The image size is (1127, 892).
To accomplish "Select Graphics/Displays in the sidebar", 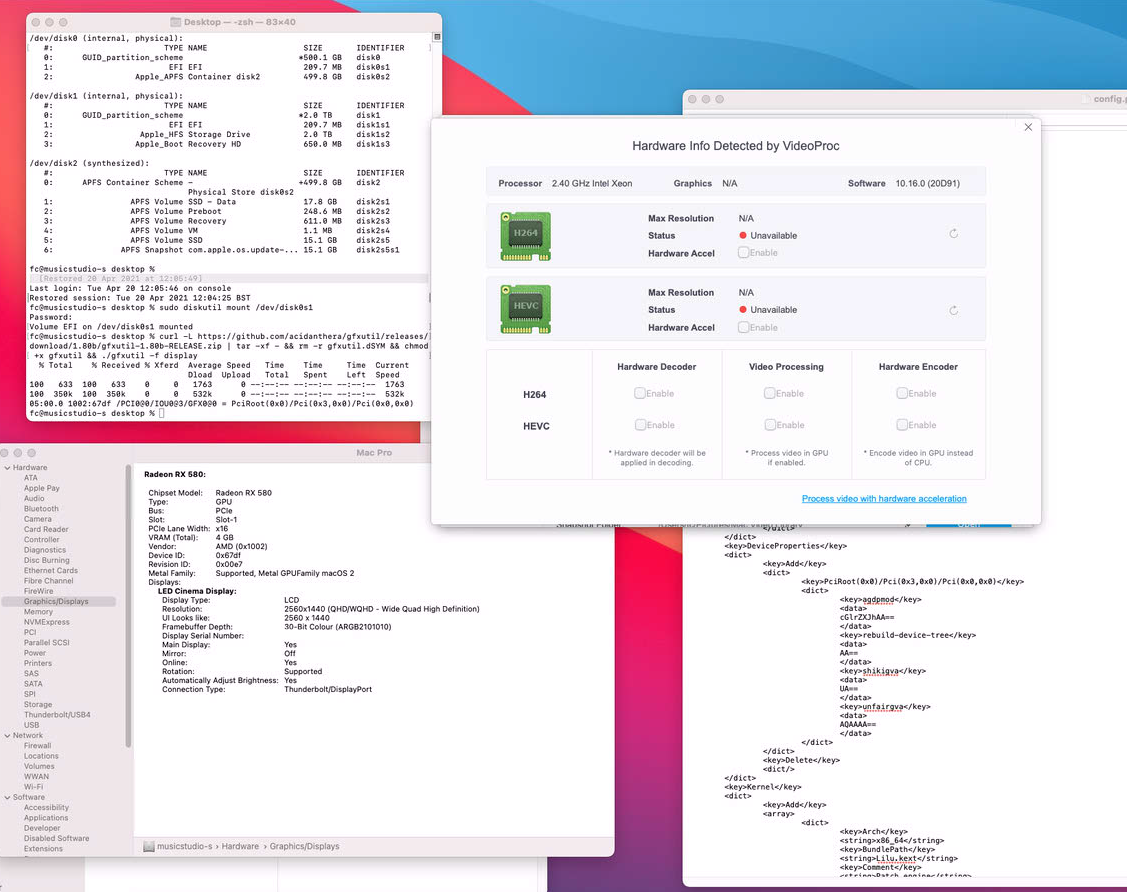I will pos(58,602).
